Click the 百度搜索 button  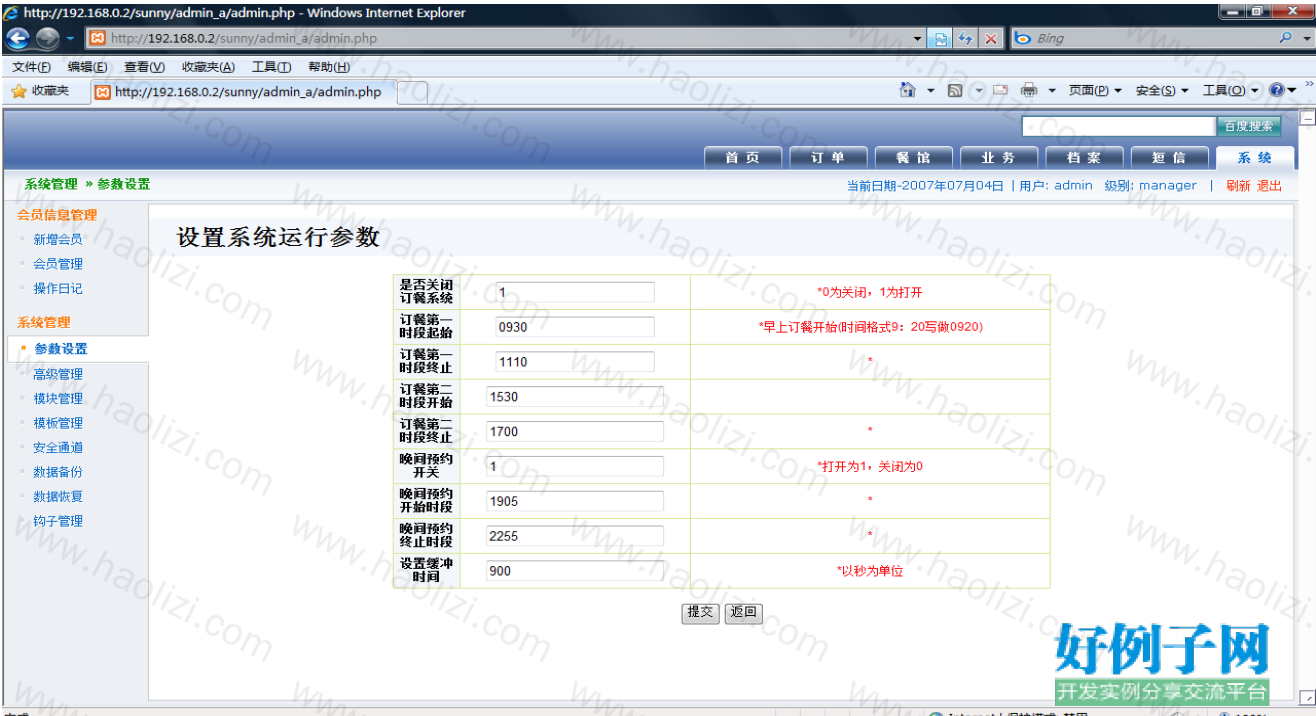pos(1248,126)
